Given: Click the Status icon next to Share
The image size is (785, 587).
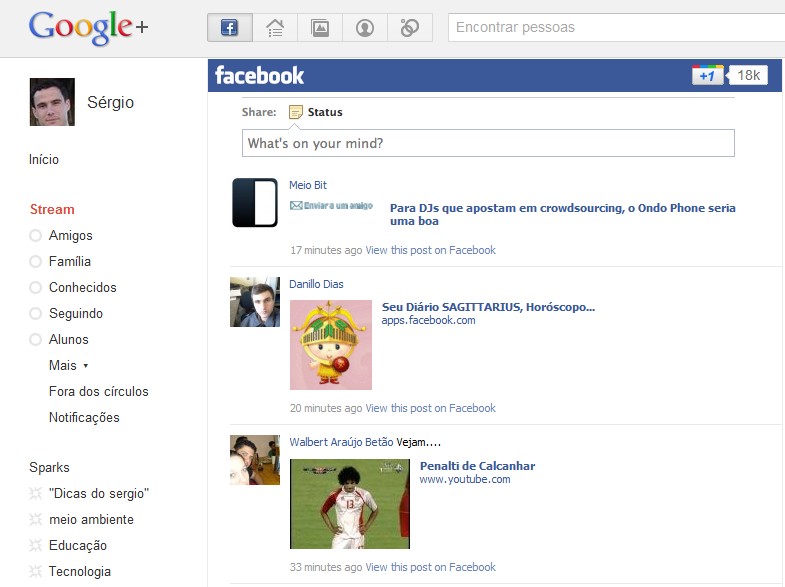Looking at the screenshot, I should coord(296,112).
